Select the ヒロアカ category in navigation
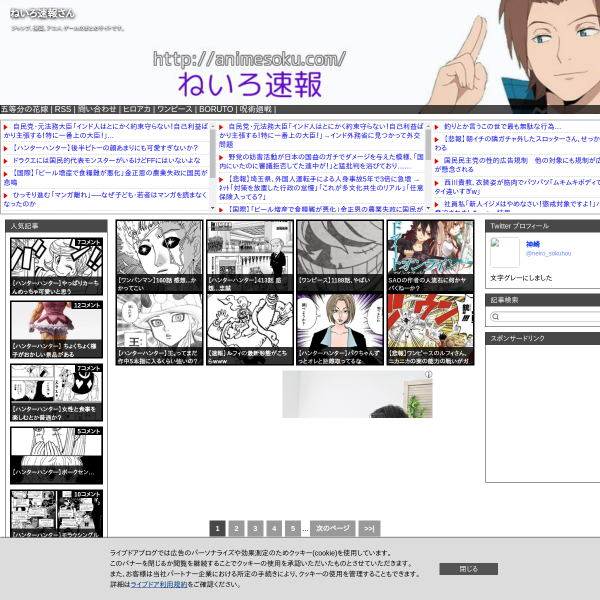 (137, 109)
